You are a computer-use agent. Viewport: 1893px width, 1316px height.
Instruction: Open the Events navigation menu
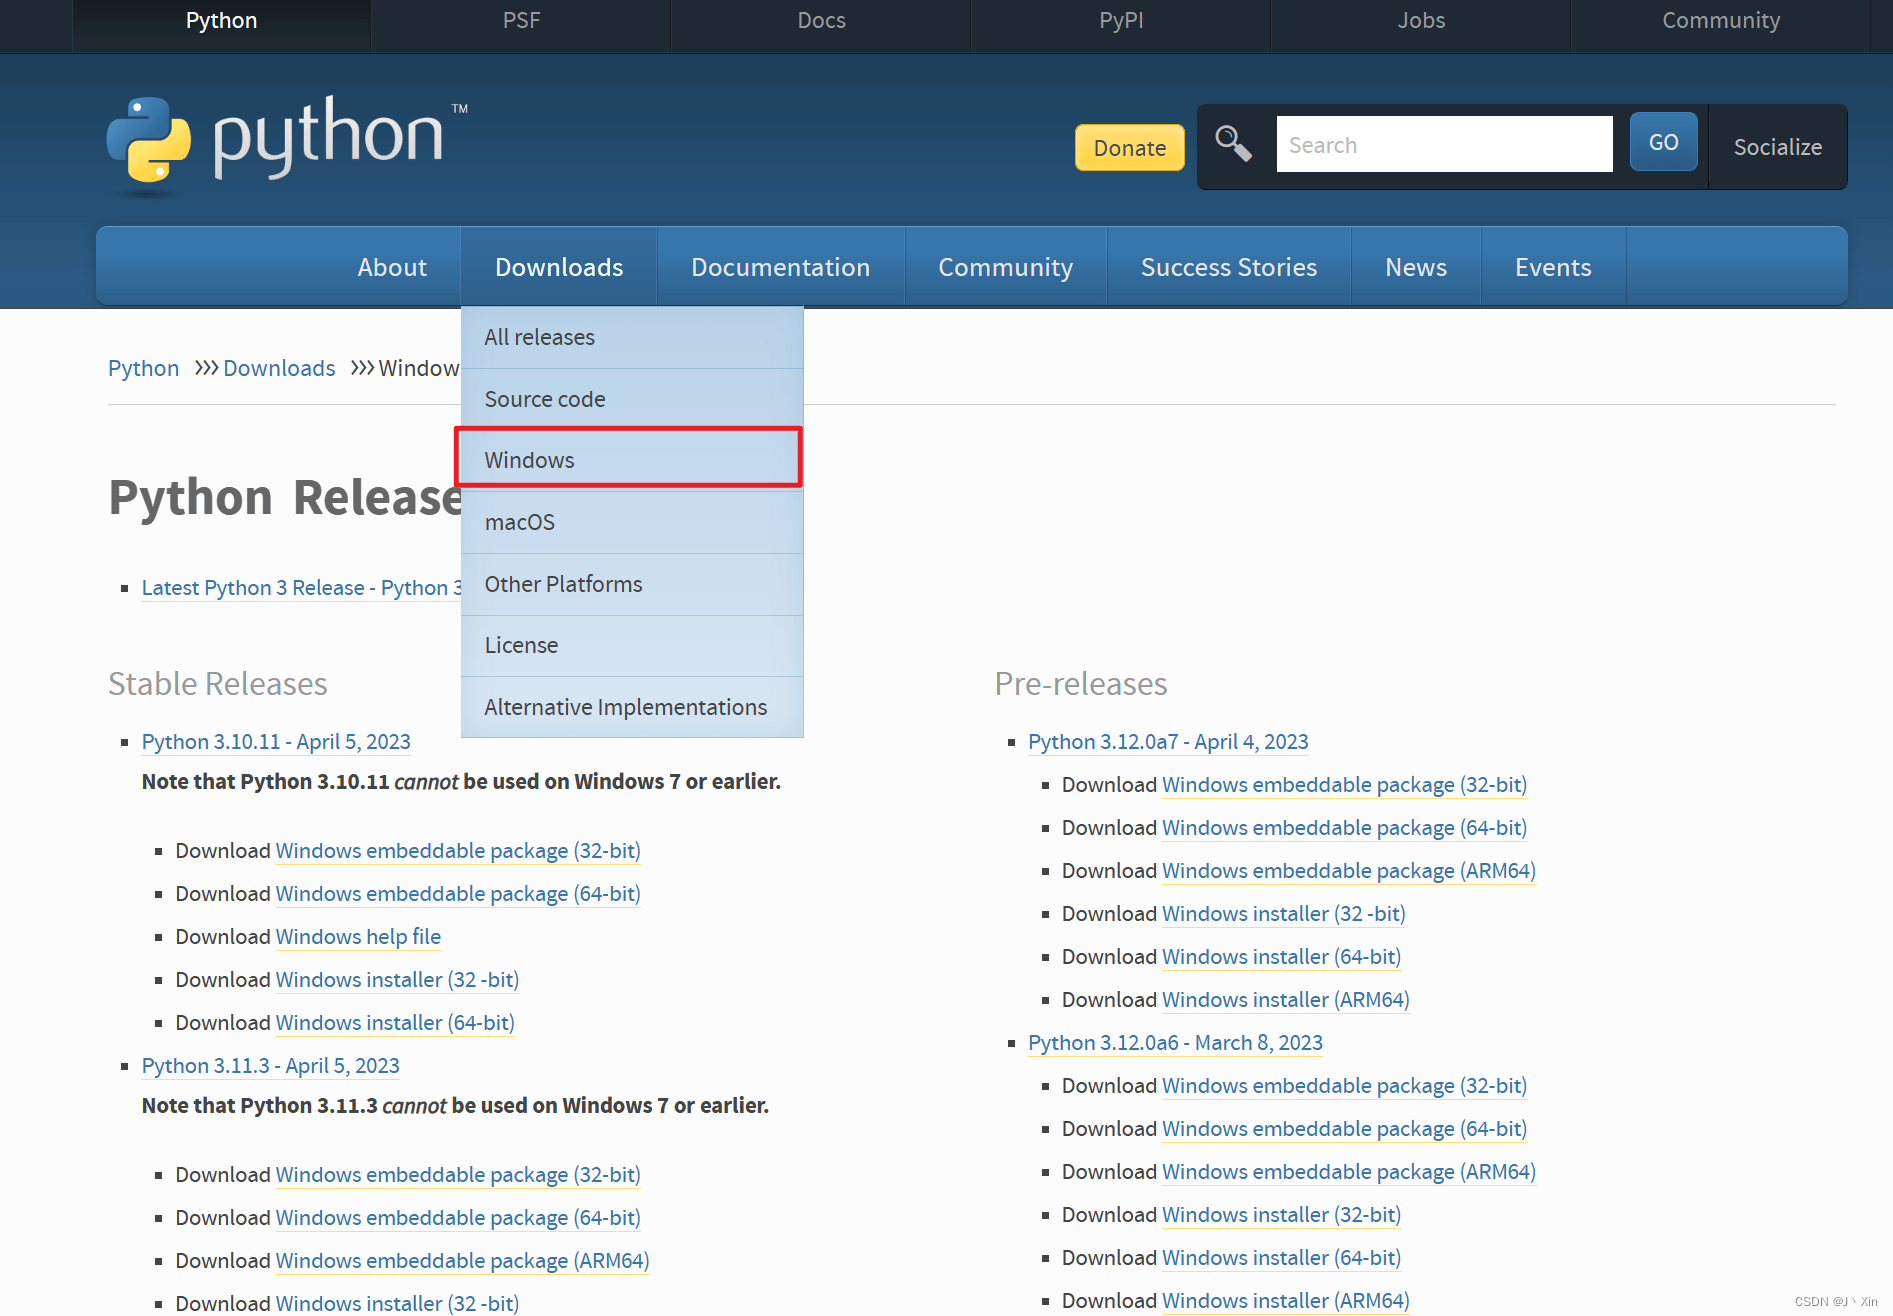[x=1553, y=267]
